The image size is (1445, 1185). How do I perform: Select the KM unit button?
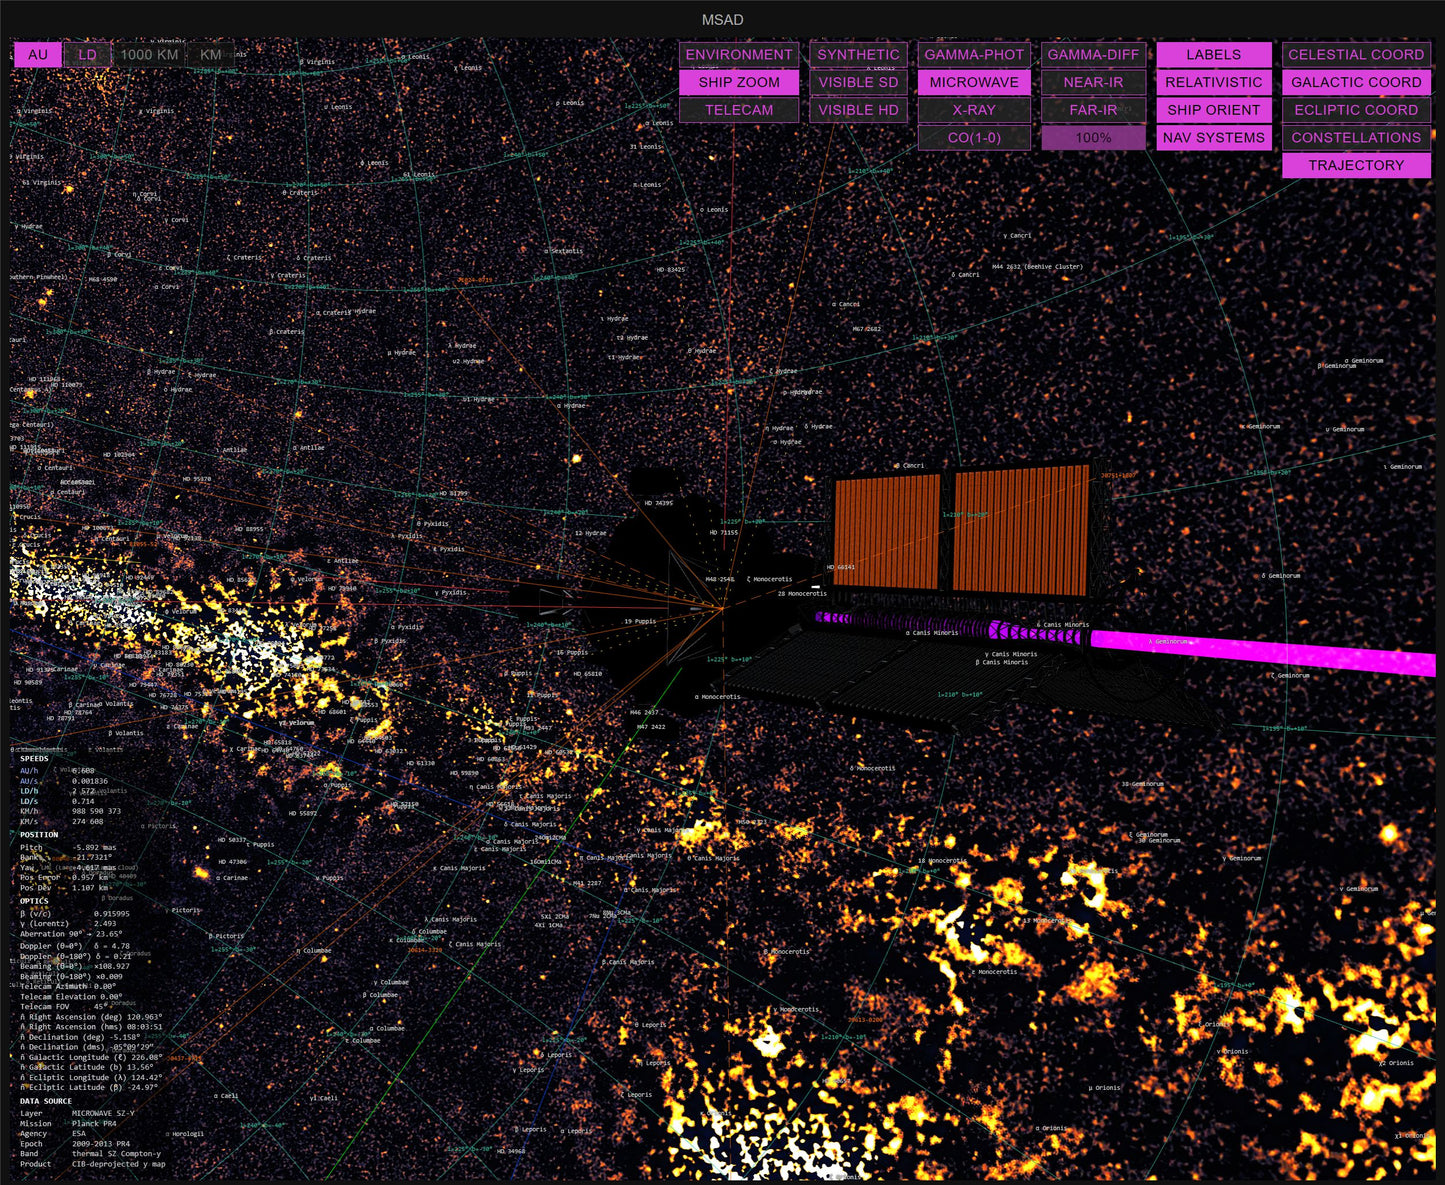(211, 55)
